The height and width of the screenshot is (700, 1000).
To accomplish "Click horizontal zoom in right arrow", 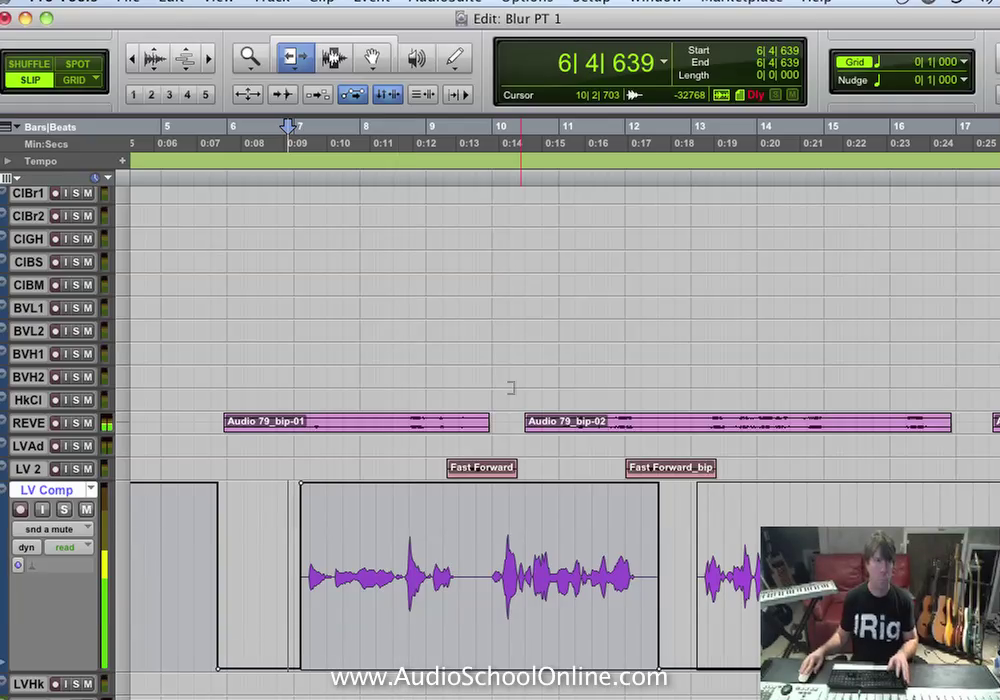I will tap(209, 59).
